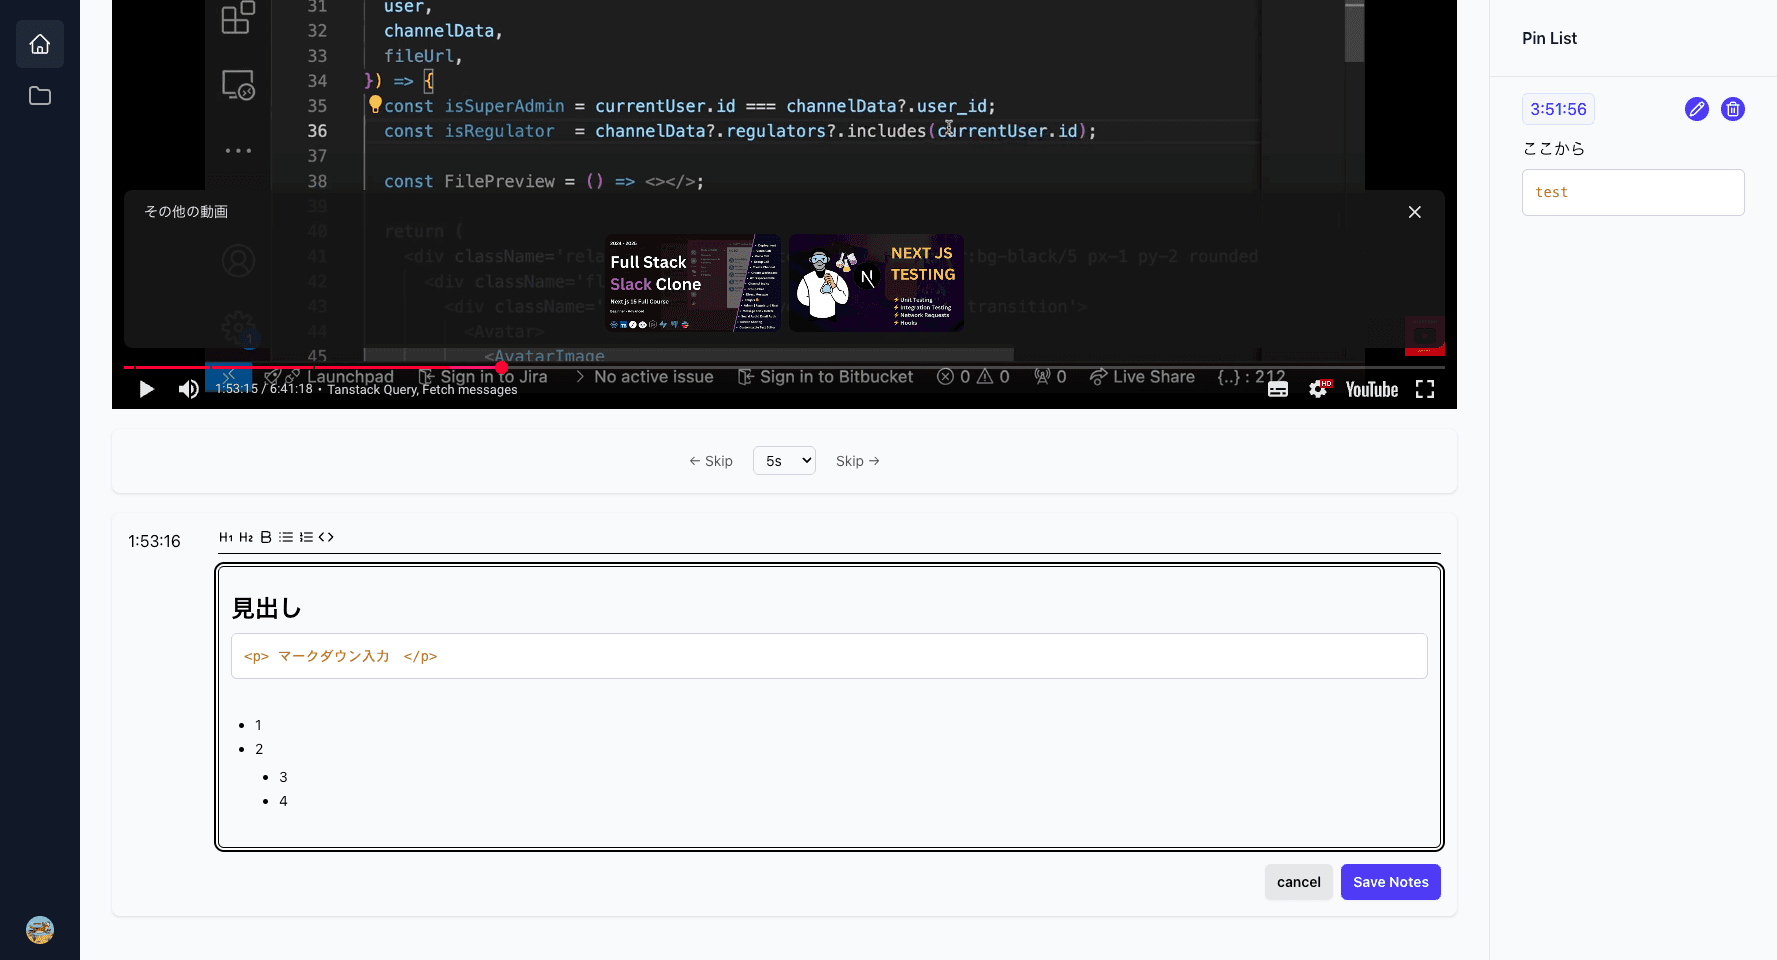Delete the 3:51:56 pin using the trash icon
Image resolution: width=1777 pixels, height=960 pixels.
tap(1732, 109)
